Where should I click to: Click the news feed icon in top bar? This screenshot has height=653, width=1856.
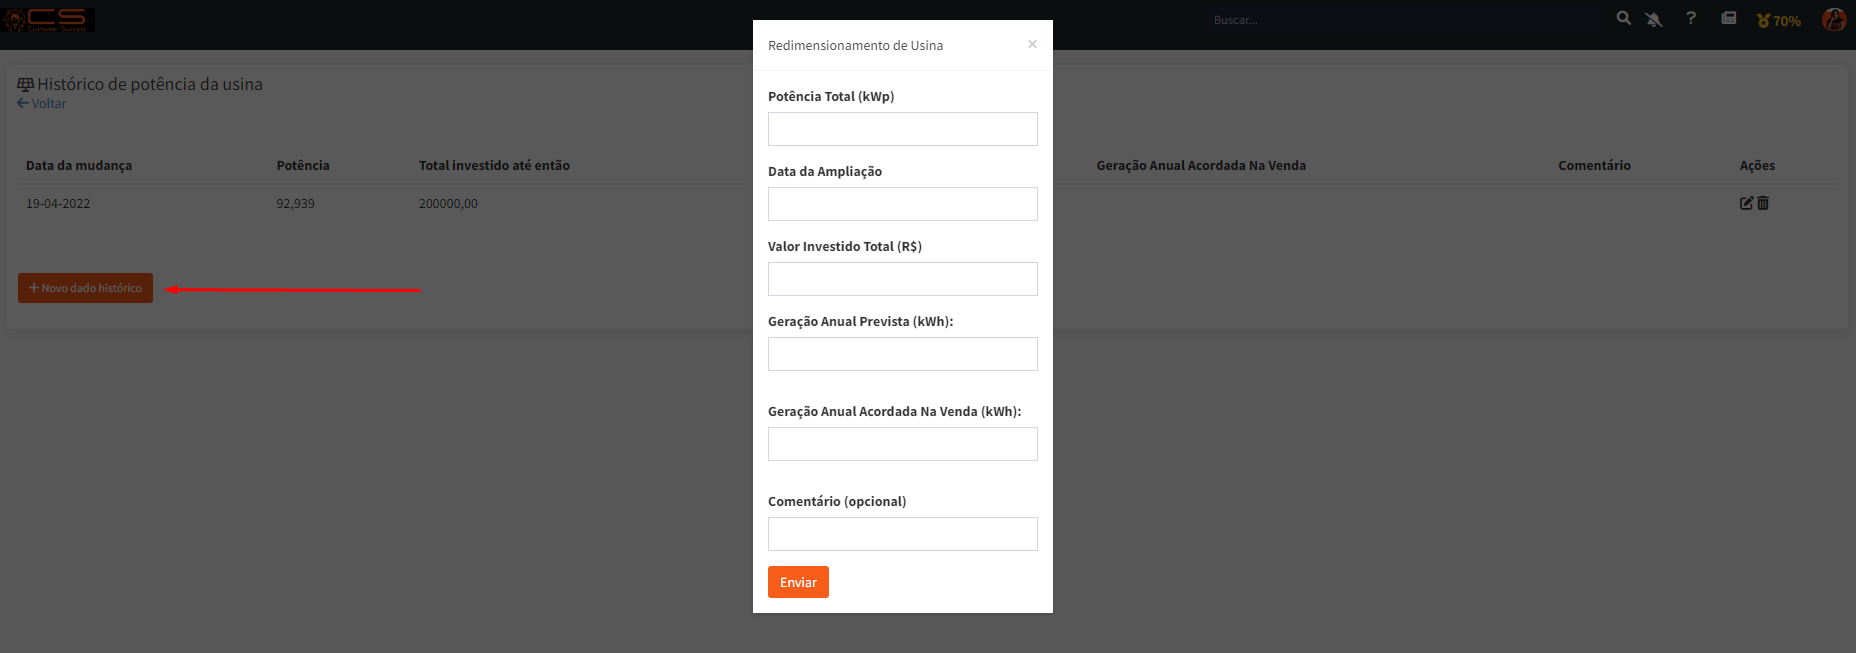[1728, 18]
